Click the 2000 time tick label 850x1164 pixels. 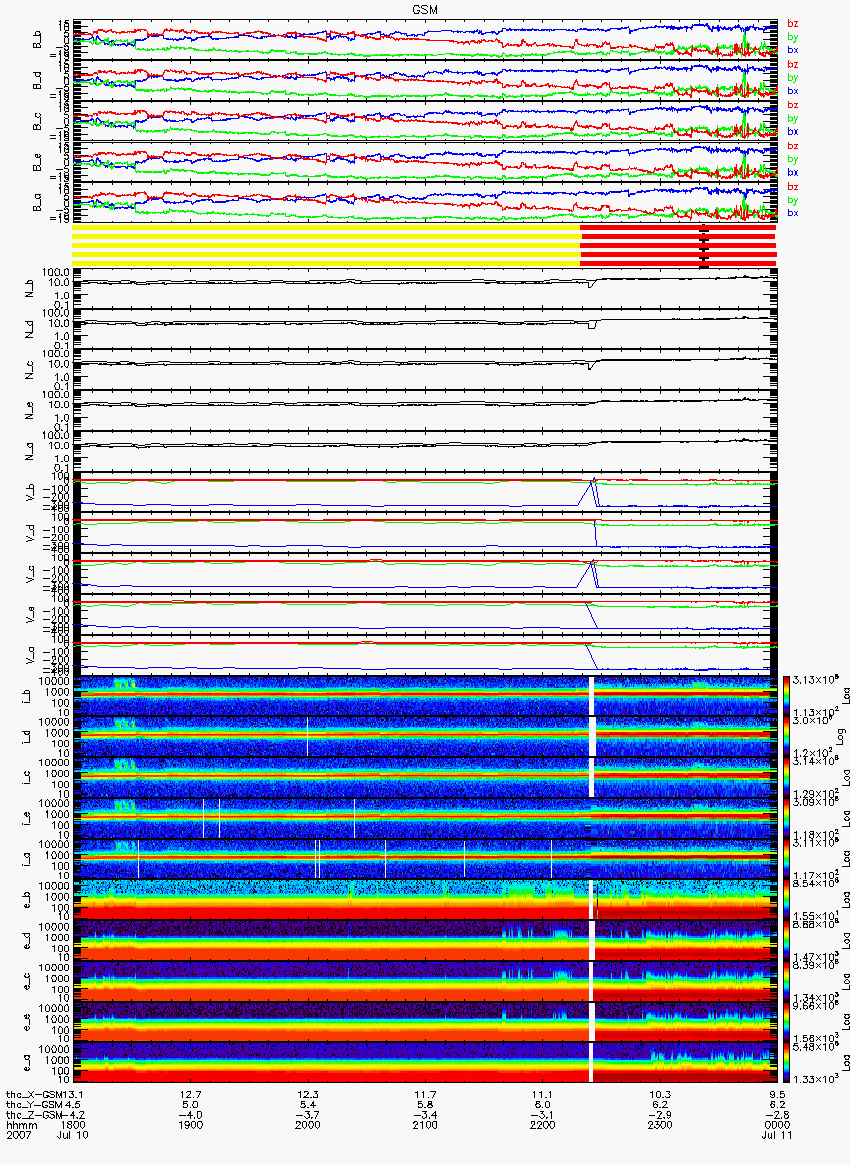pyautogui.click(x=308, y=1125)
